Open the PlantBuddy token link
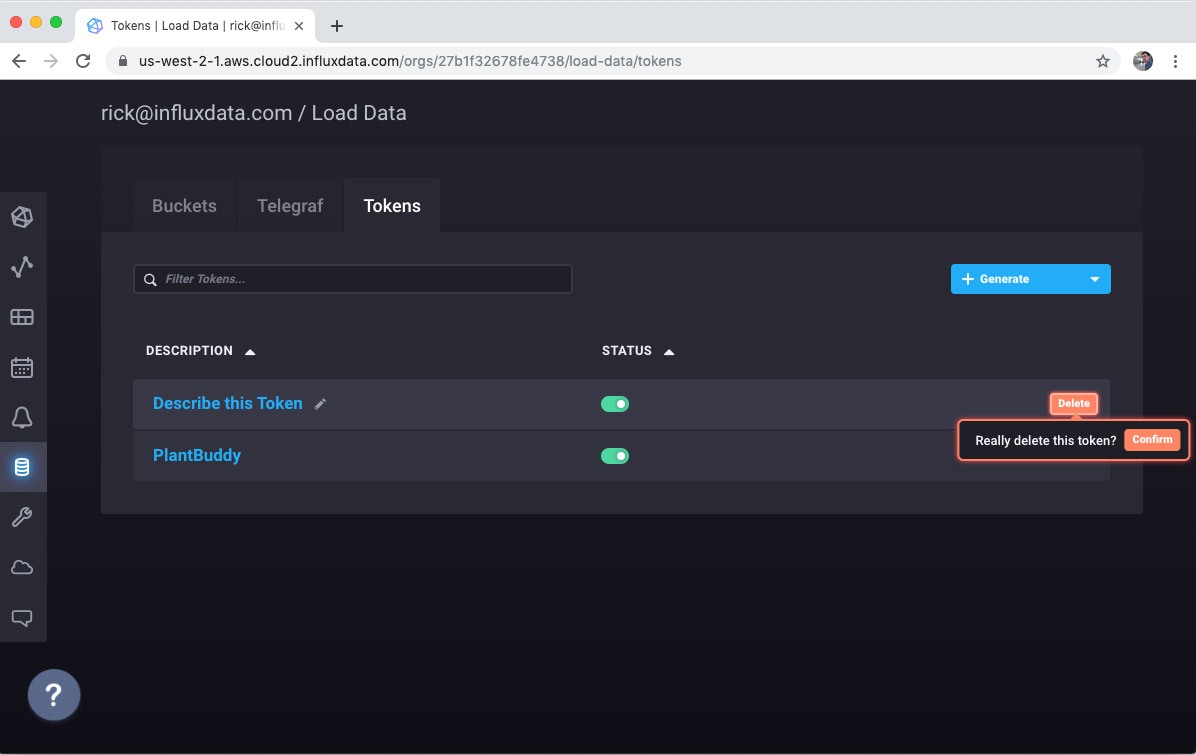1196x755 pixels. coord(196,455)
